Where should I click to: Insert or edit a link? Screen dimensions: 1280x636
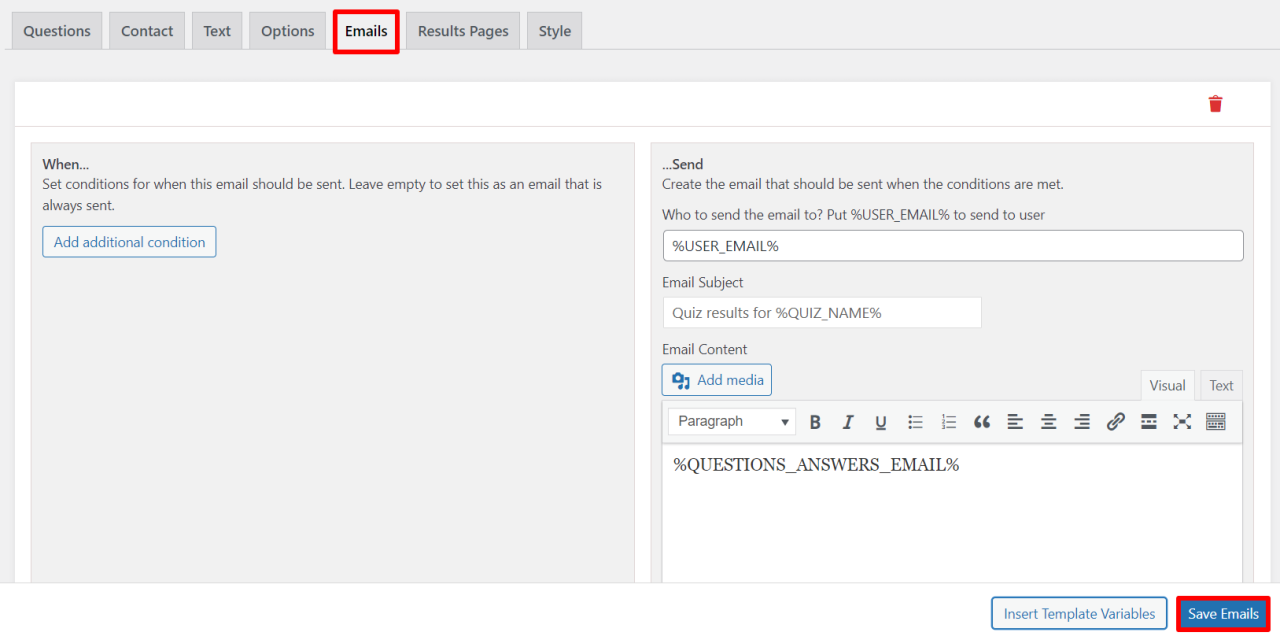[1116, 422]
